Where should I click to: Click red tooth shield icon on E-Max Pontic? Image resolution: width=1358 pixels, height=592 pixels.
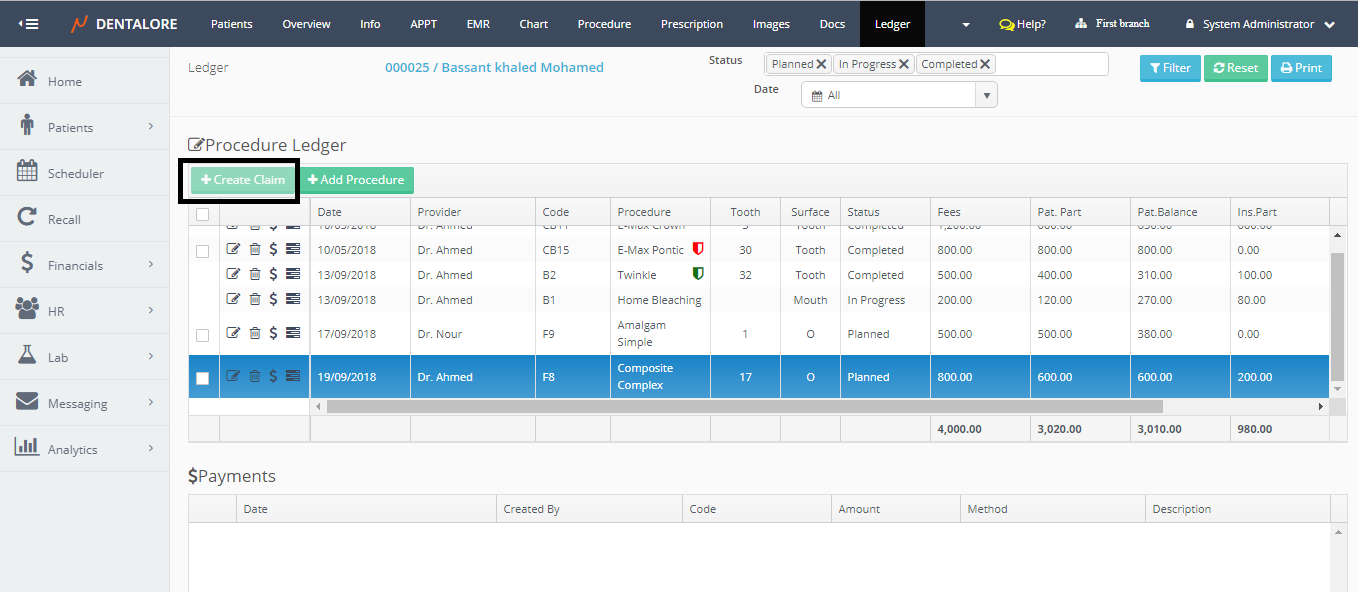coord(698,249)
